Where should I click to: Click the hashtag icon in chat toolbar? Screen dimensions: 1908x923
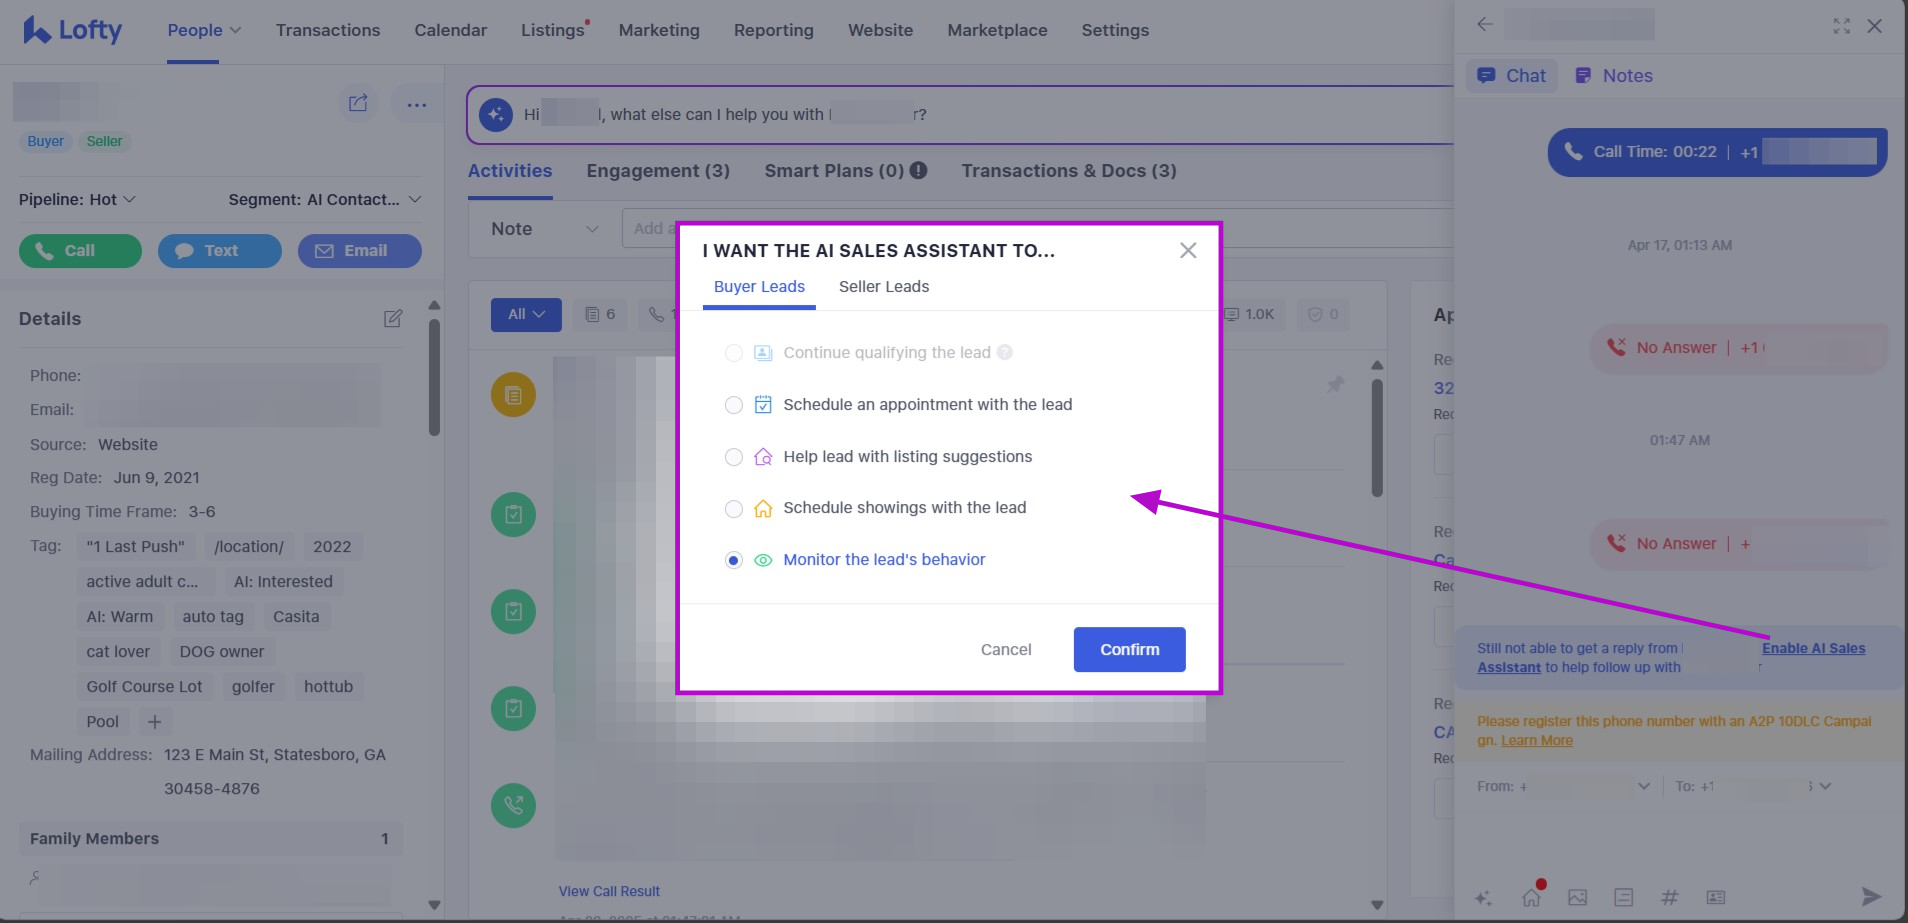(1669, 897)
